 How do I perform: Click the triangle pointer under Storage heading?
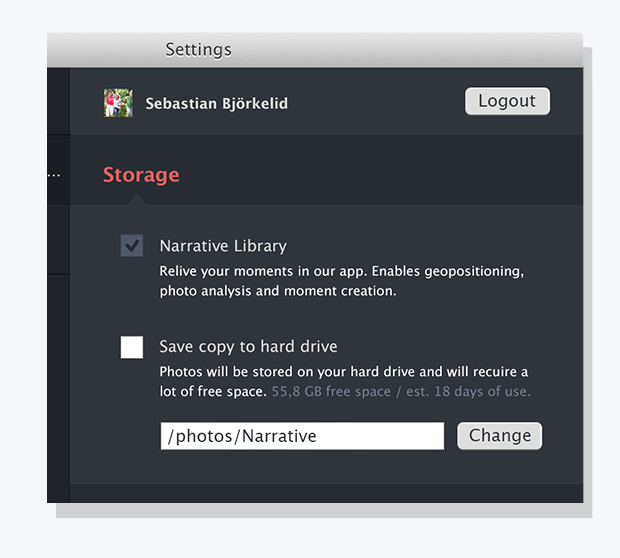[137, 200]
